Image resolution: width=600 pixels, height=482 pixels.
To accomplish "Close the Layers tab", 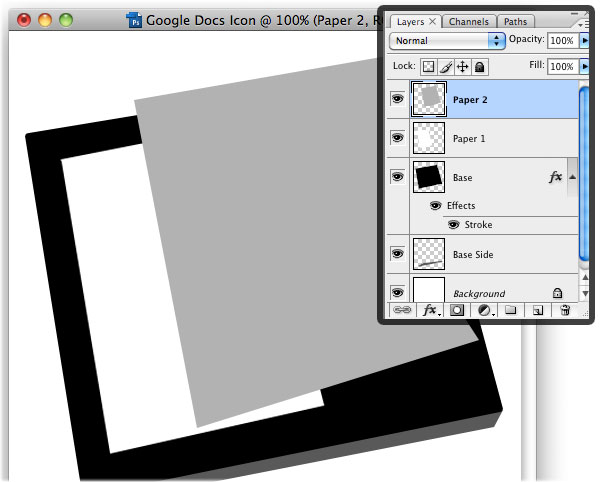I will tap(432, 21).
